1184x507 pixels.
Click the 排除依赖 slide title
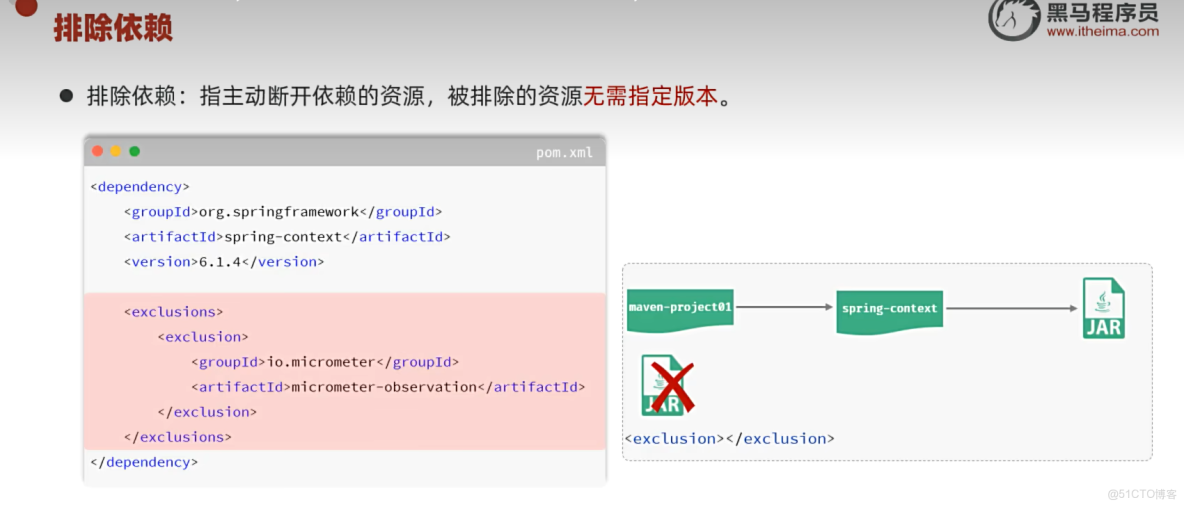pyautogui.click(x=113, y=29)
